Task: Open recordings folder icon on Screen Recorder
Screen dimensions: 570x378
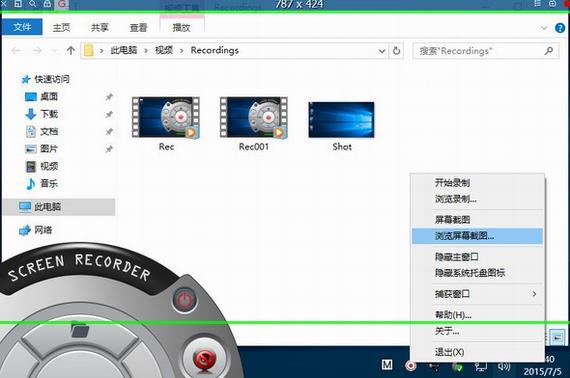Action: [x=80, y=330]
